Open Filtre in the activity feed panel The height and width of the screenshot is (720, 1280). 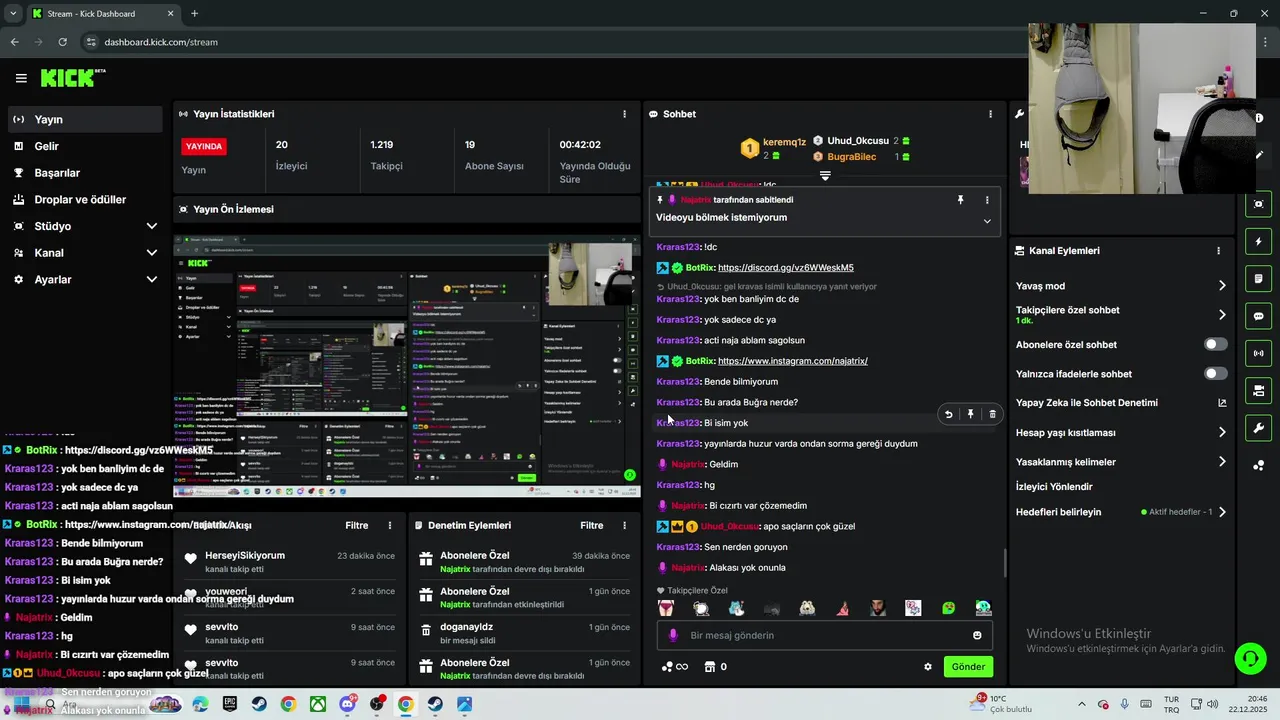coord(357,525)
